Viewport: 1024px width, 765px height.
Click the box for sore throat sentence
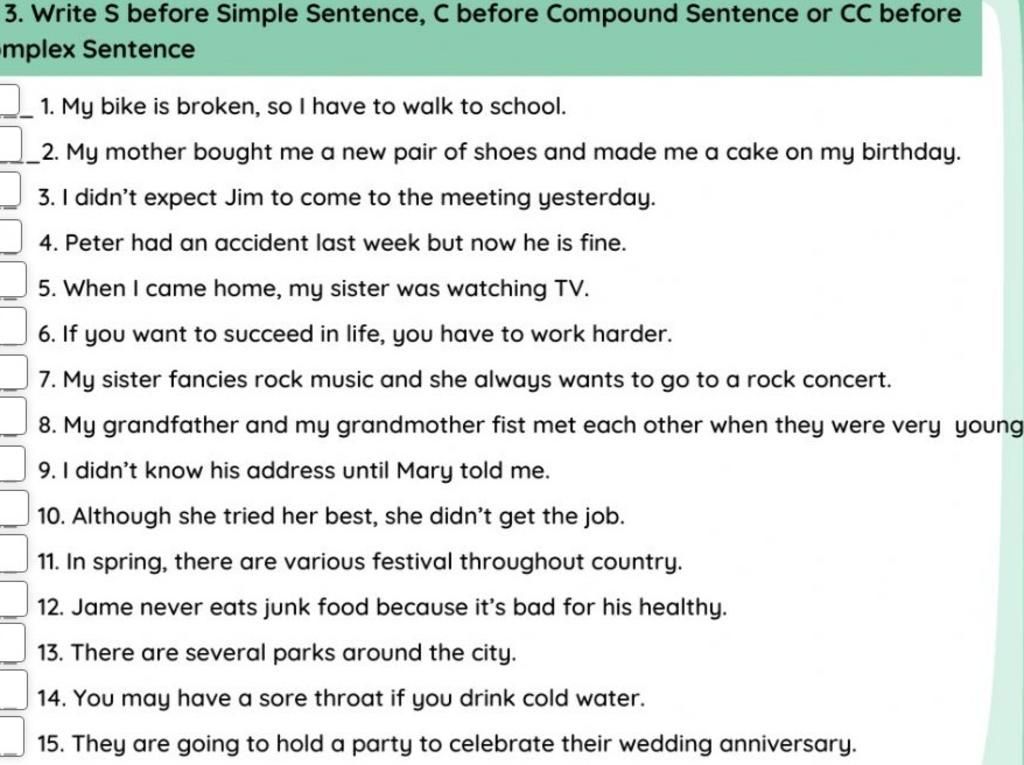click(13, 690)
